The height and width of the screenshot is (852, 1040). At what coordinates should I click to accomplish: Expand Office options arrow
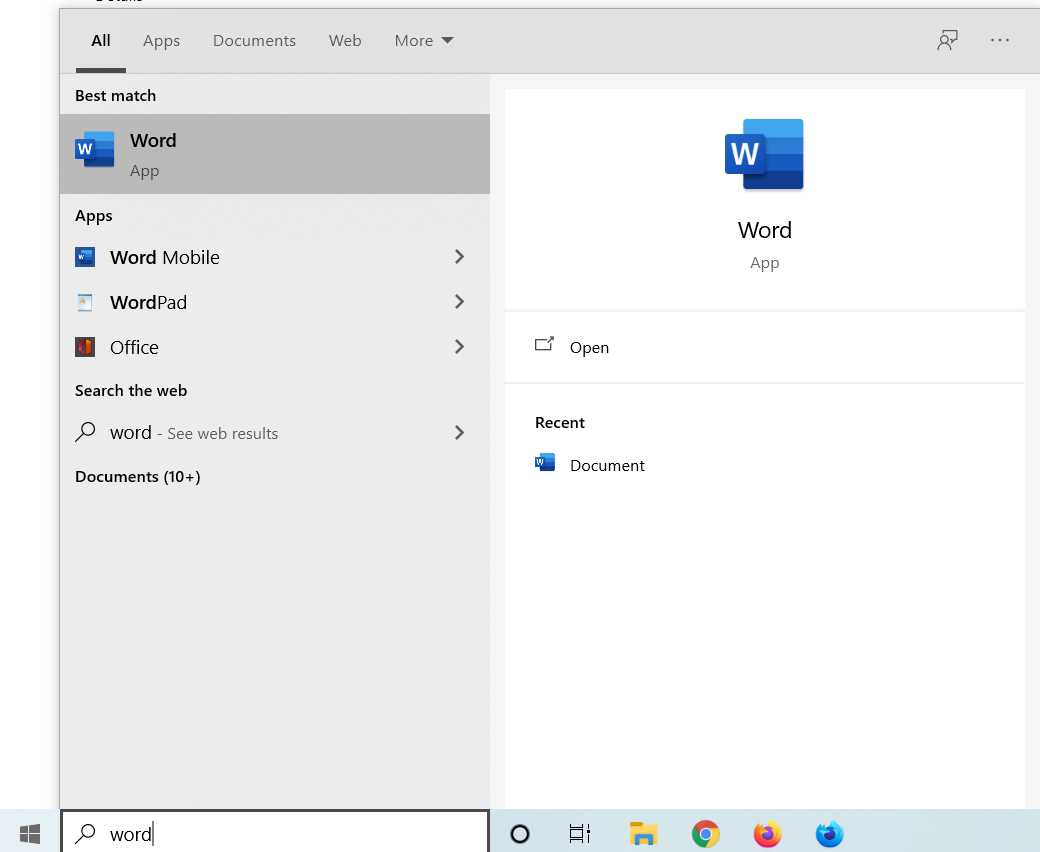click(459, 346)
